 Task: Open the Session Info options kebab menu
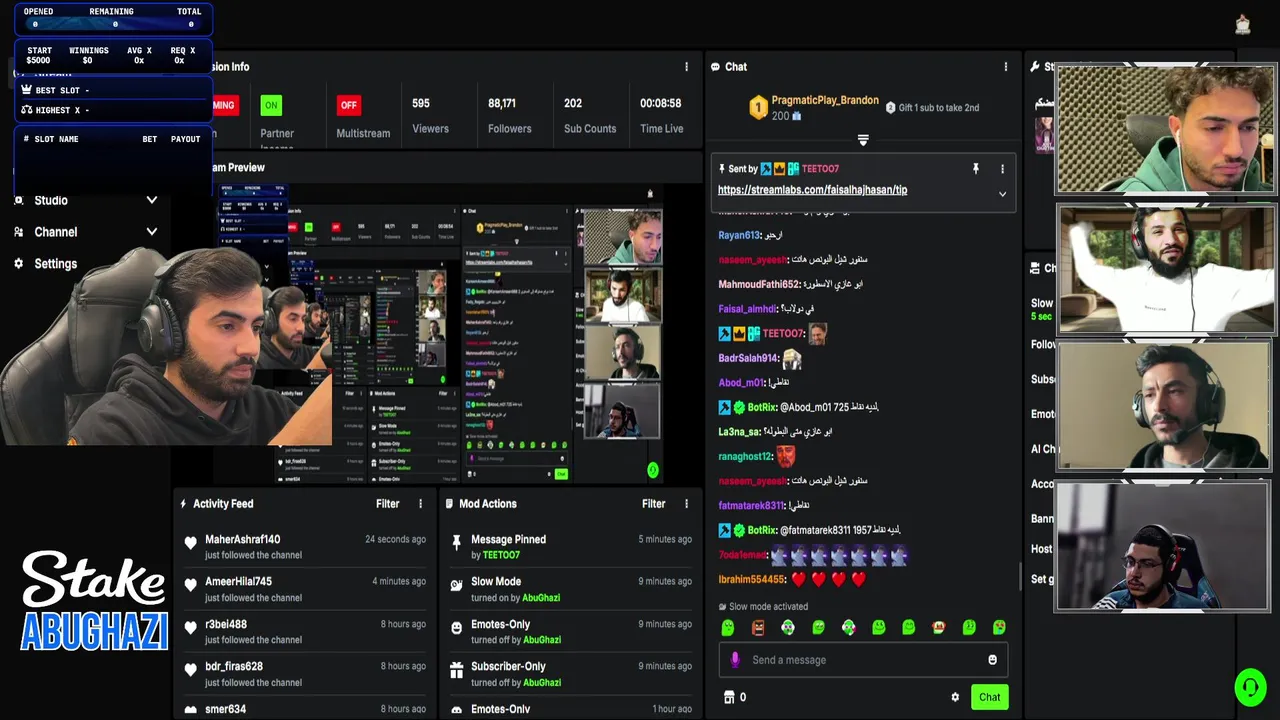[686, 67]
